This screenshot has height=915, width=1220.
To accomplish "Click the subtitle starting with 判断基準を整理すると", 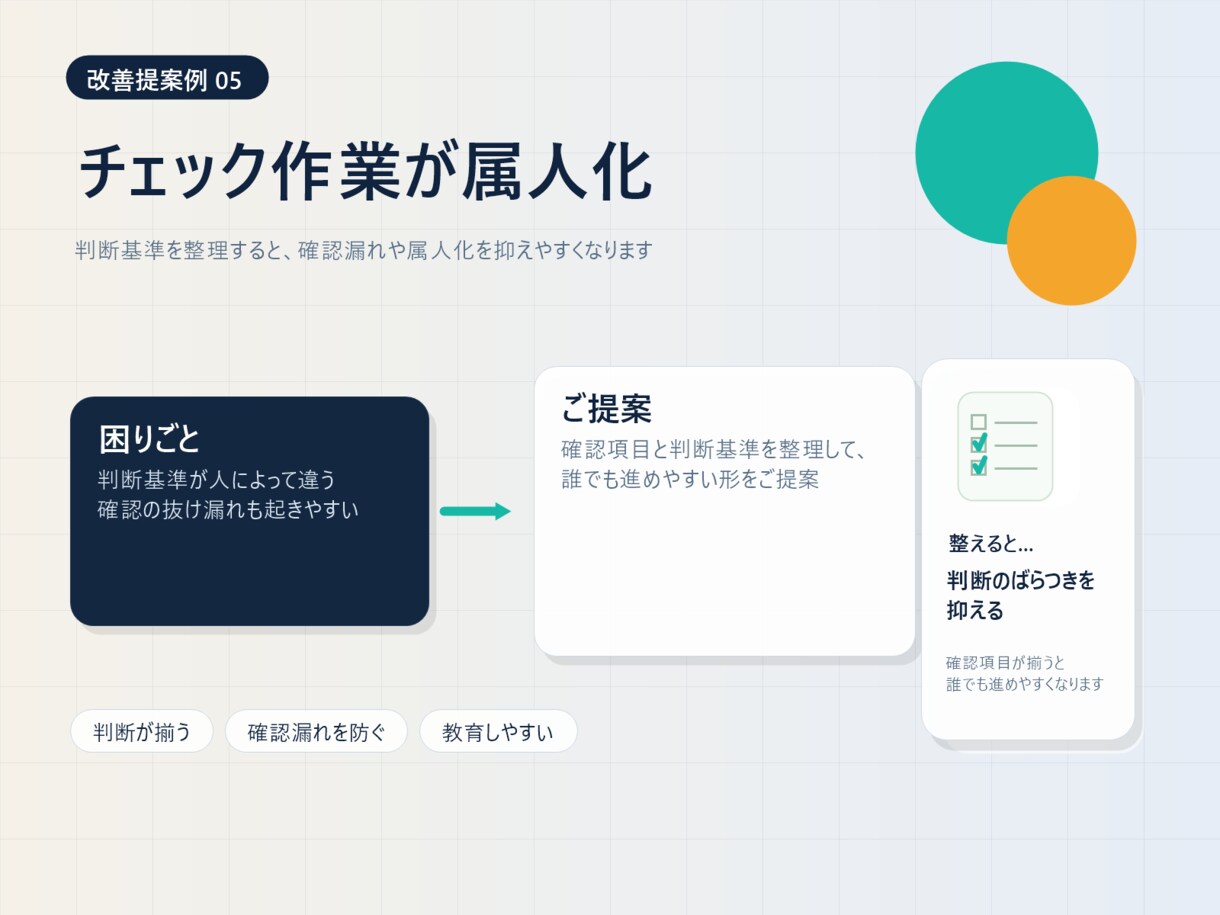I will (364, 250).
